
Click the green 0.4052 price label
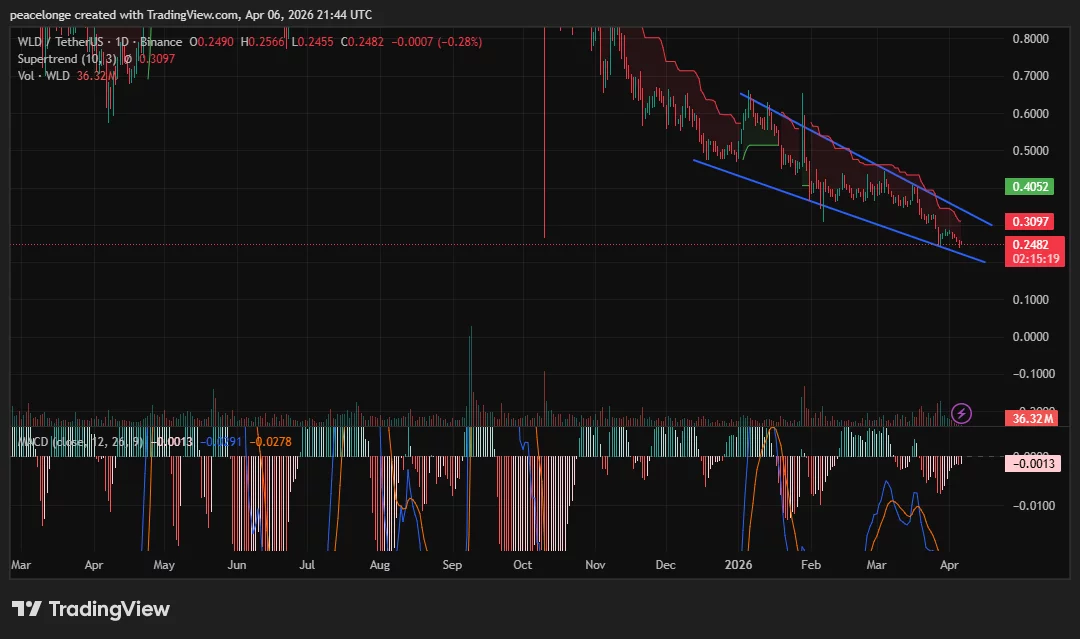(1031, 186)
